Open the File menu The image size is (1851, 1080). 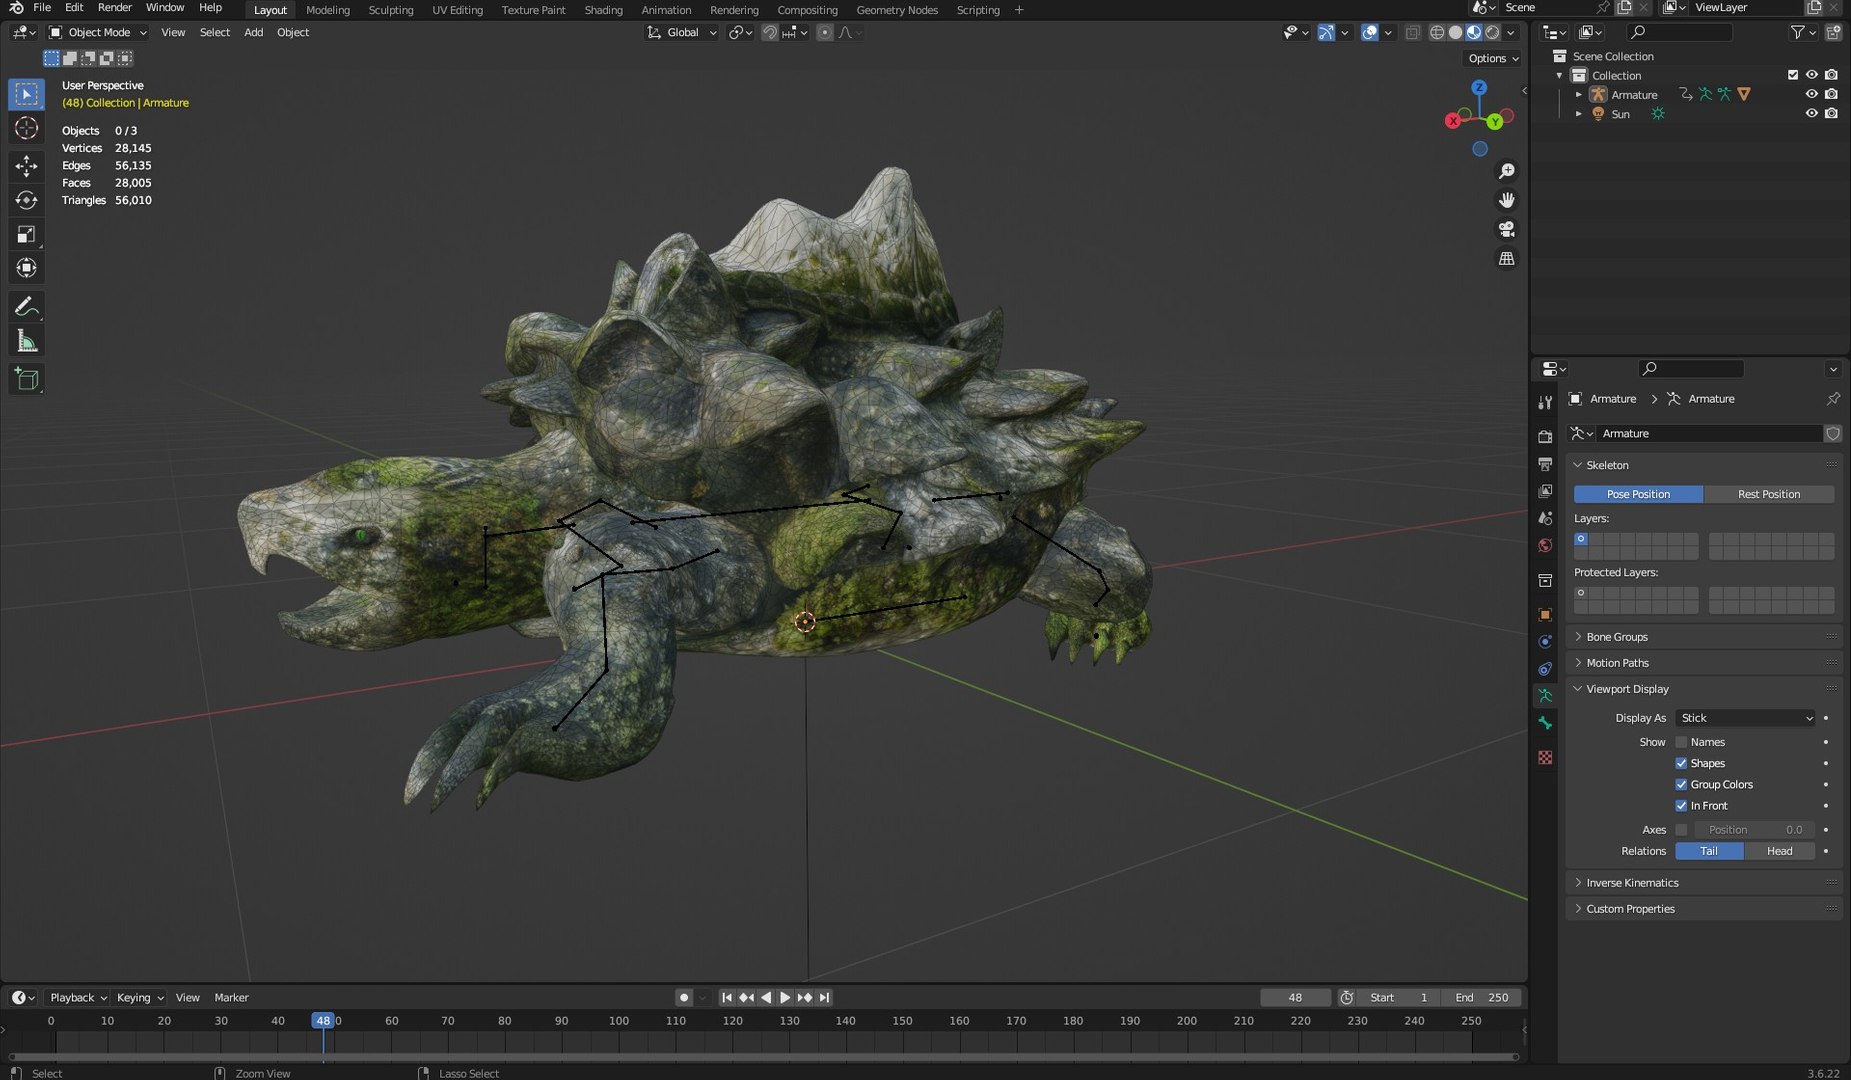point(42,8)
